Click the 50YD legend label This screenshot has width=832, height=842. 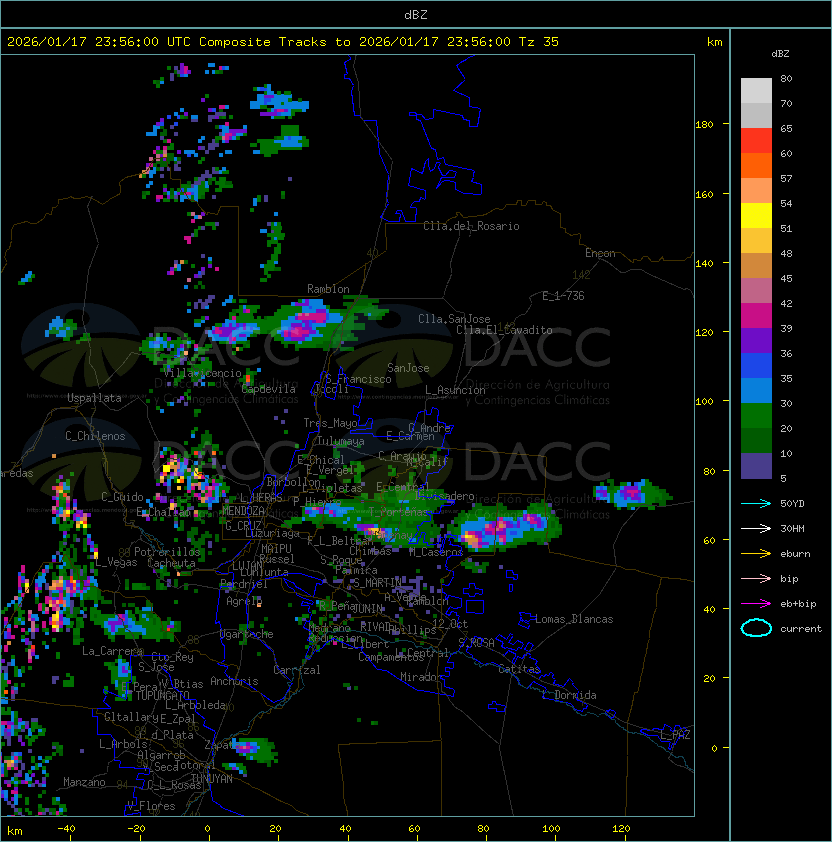tap(792, 504)
